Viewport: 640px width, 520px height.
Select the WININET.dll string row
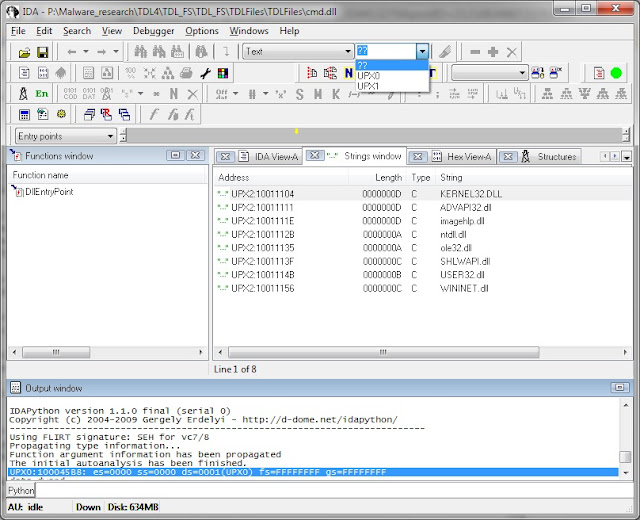463,288
